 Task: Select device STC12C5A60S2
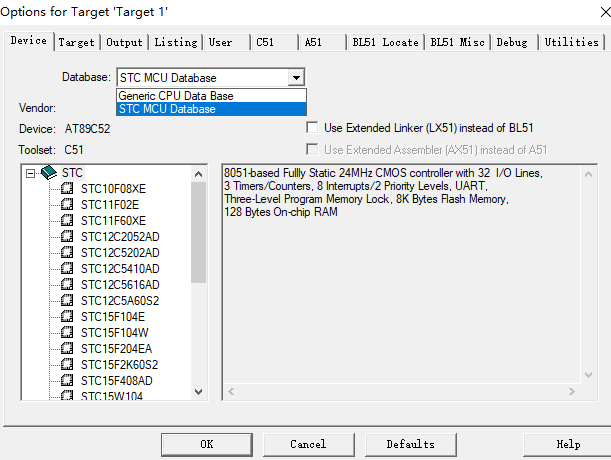click(120, 301)
